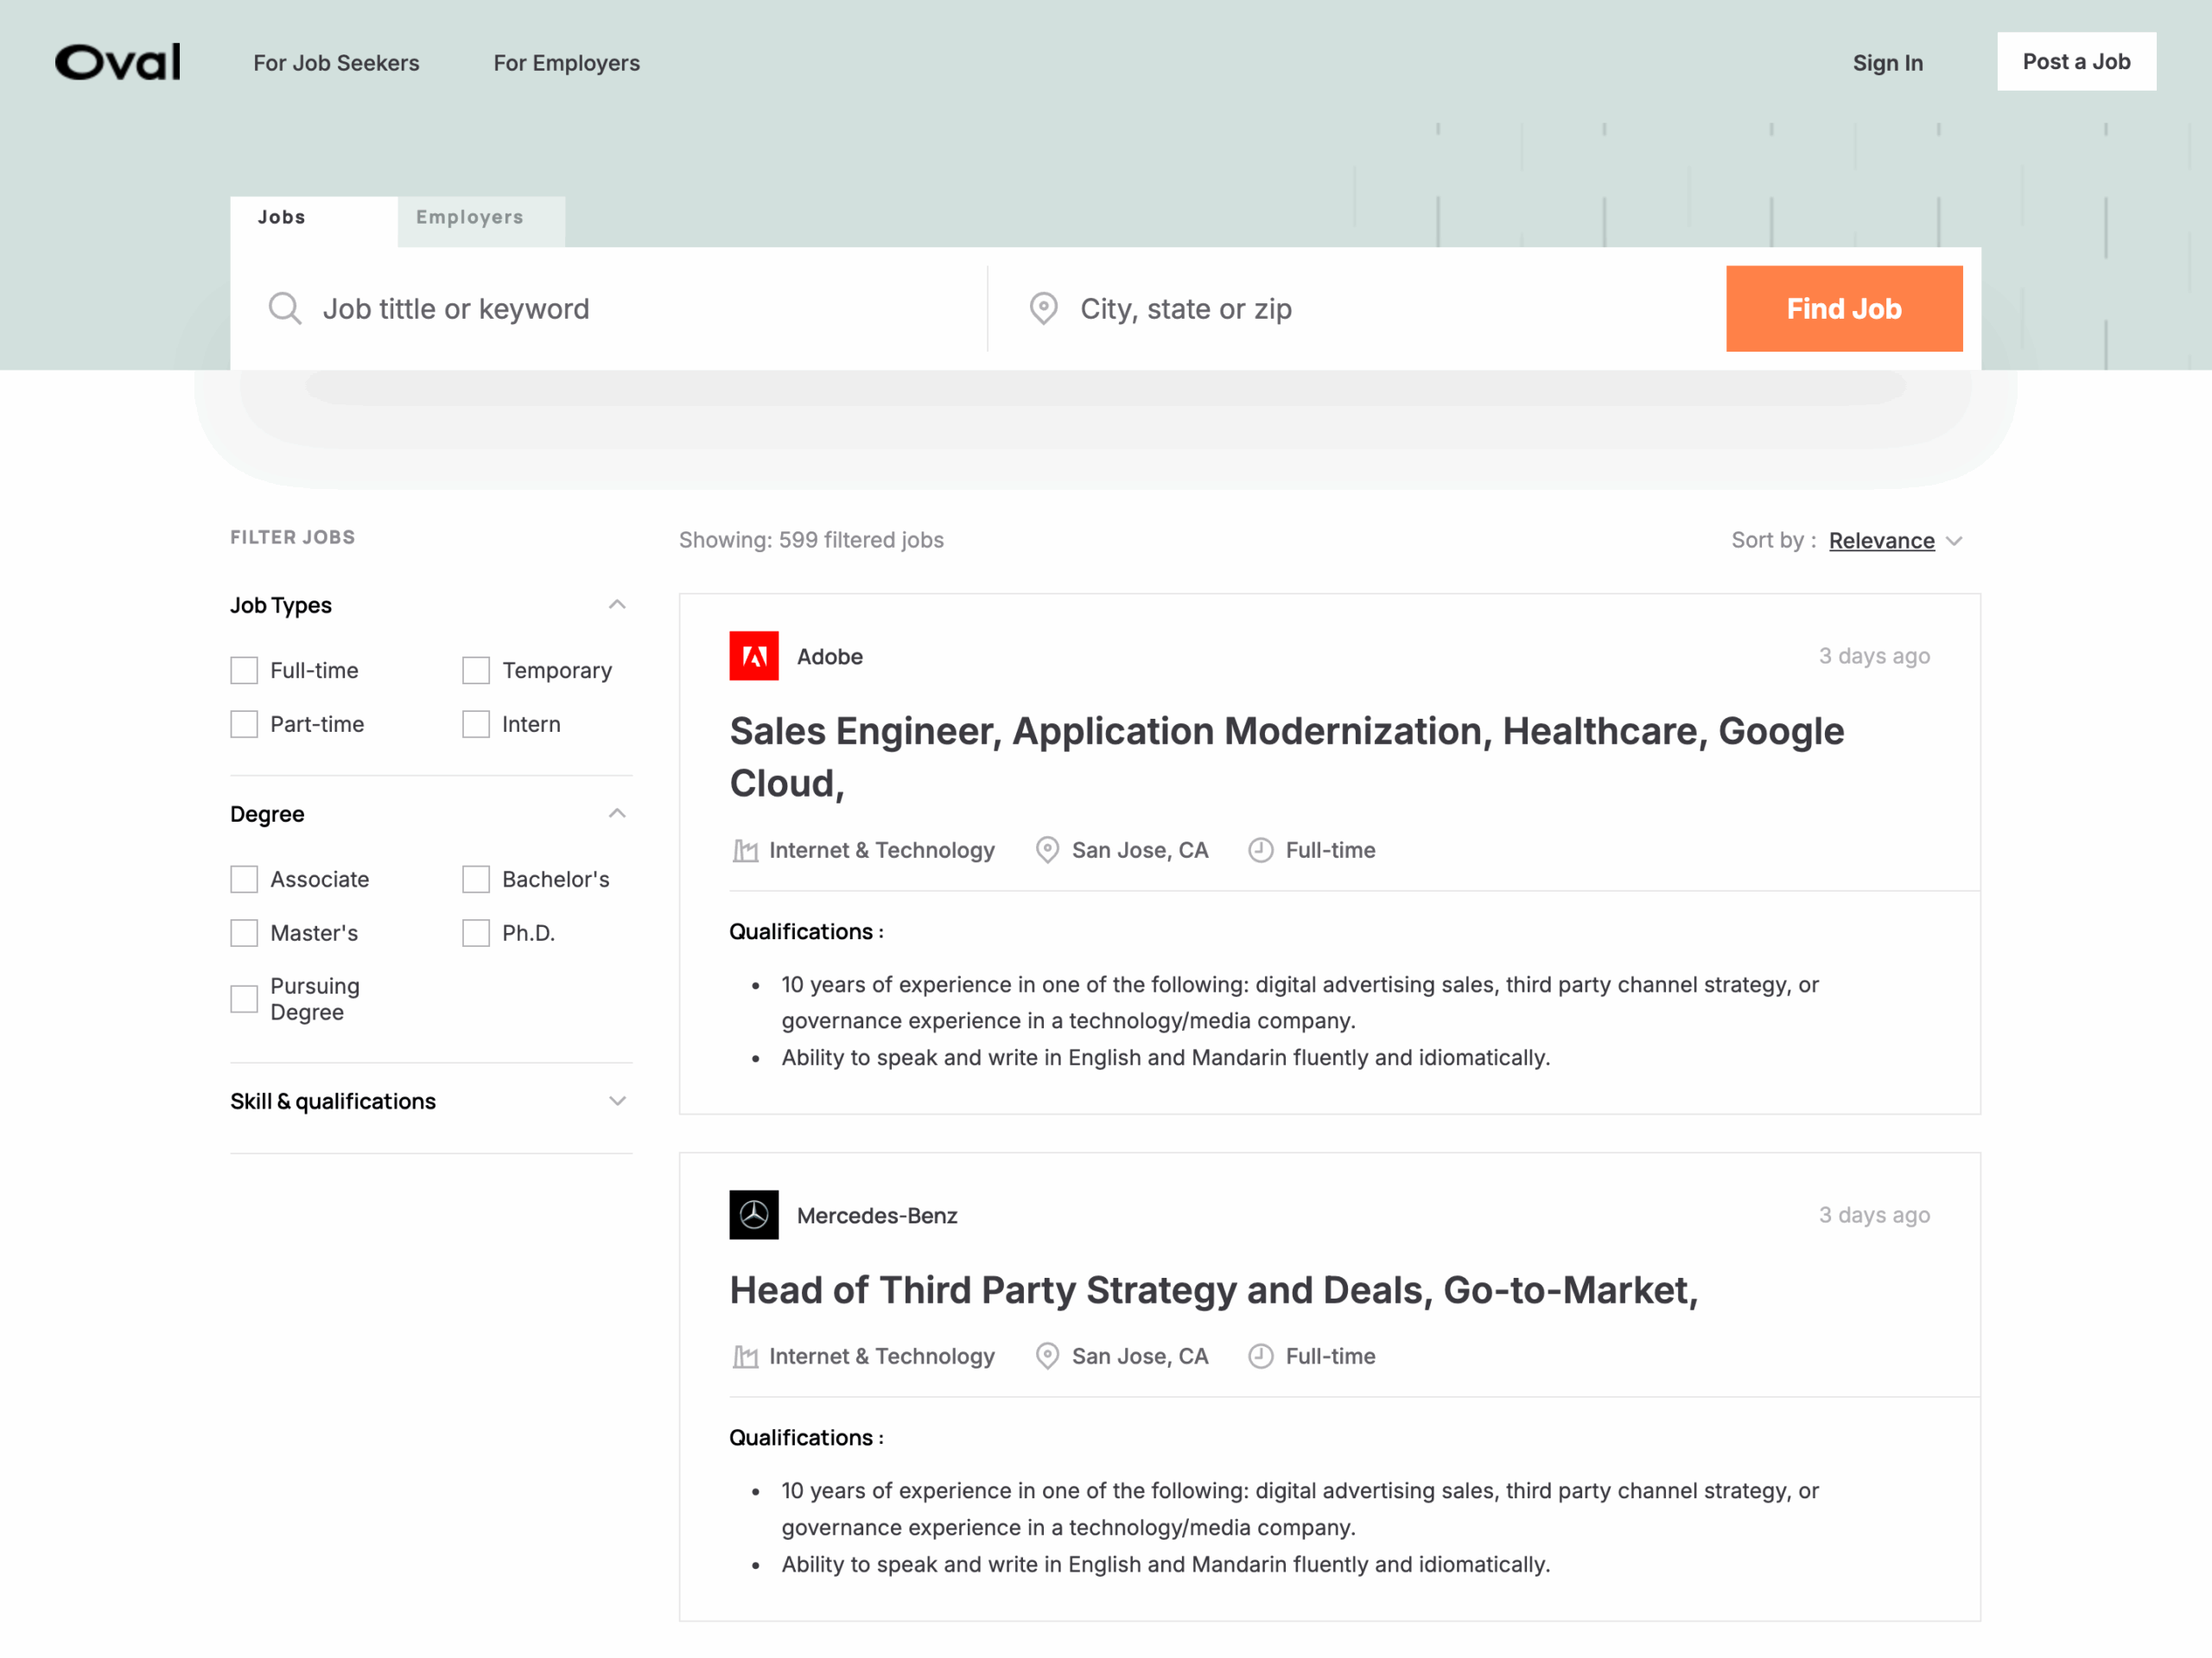Click the location pin in search bar
The image size is (2212, 1658).
(1043, 308)
